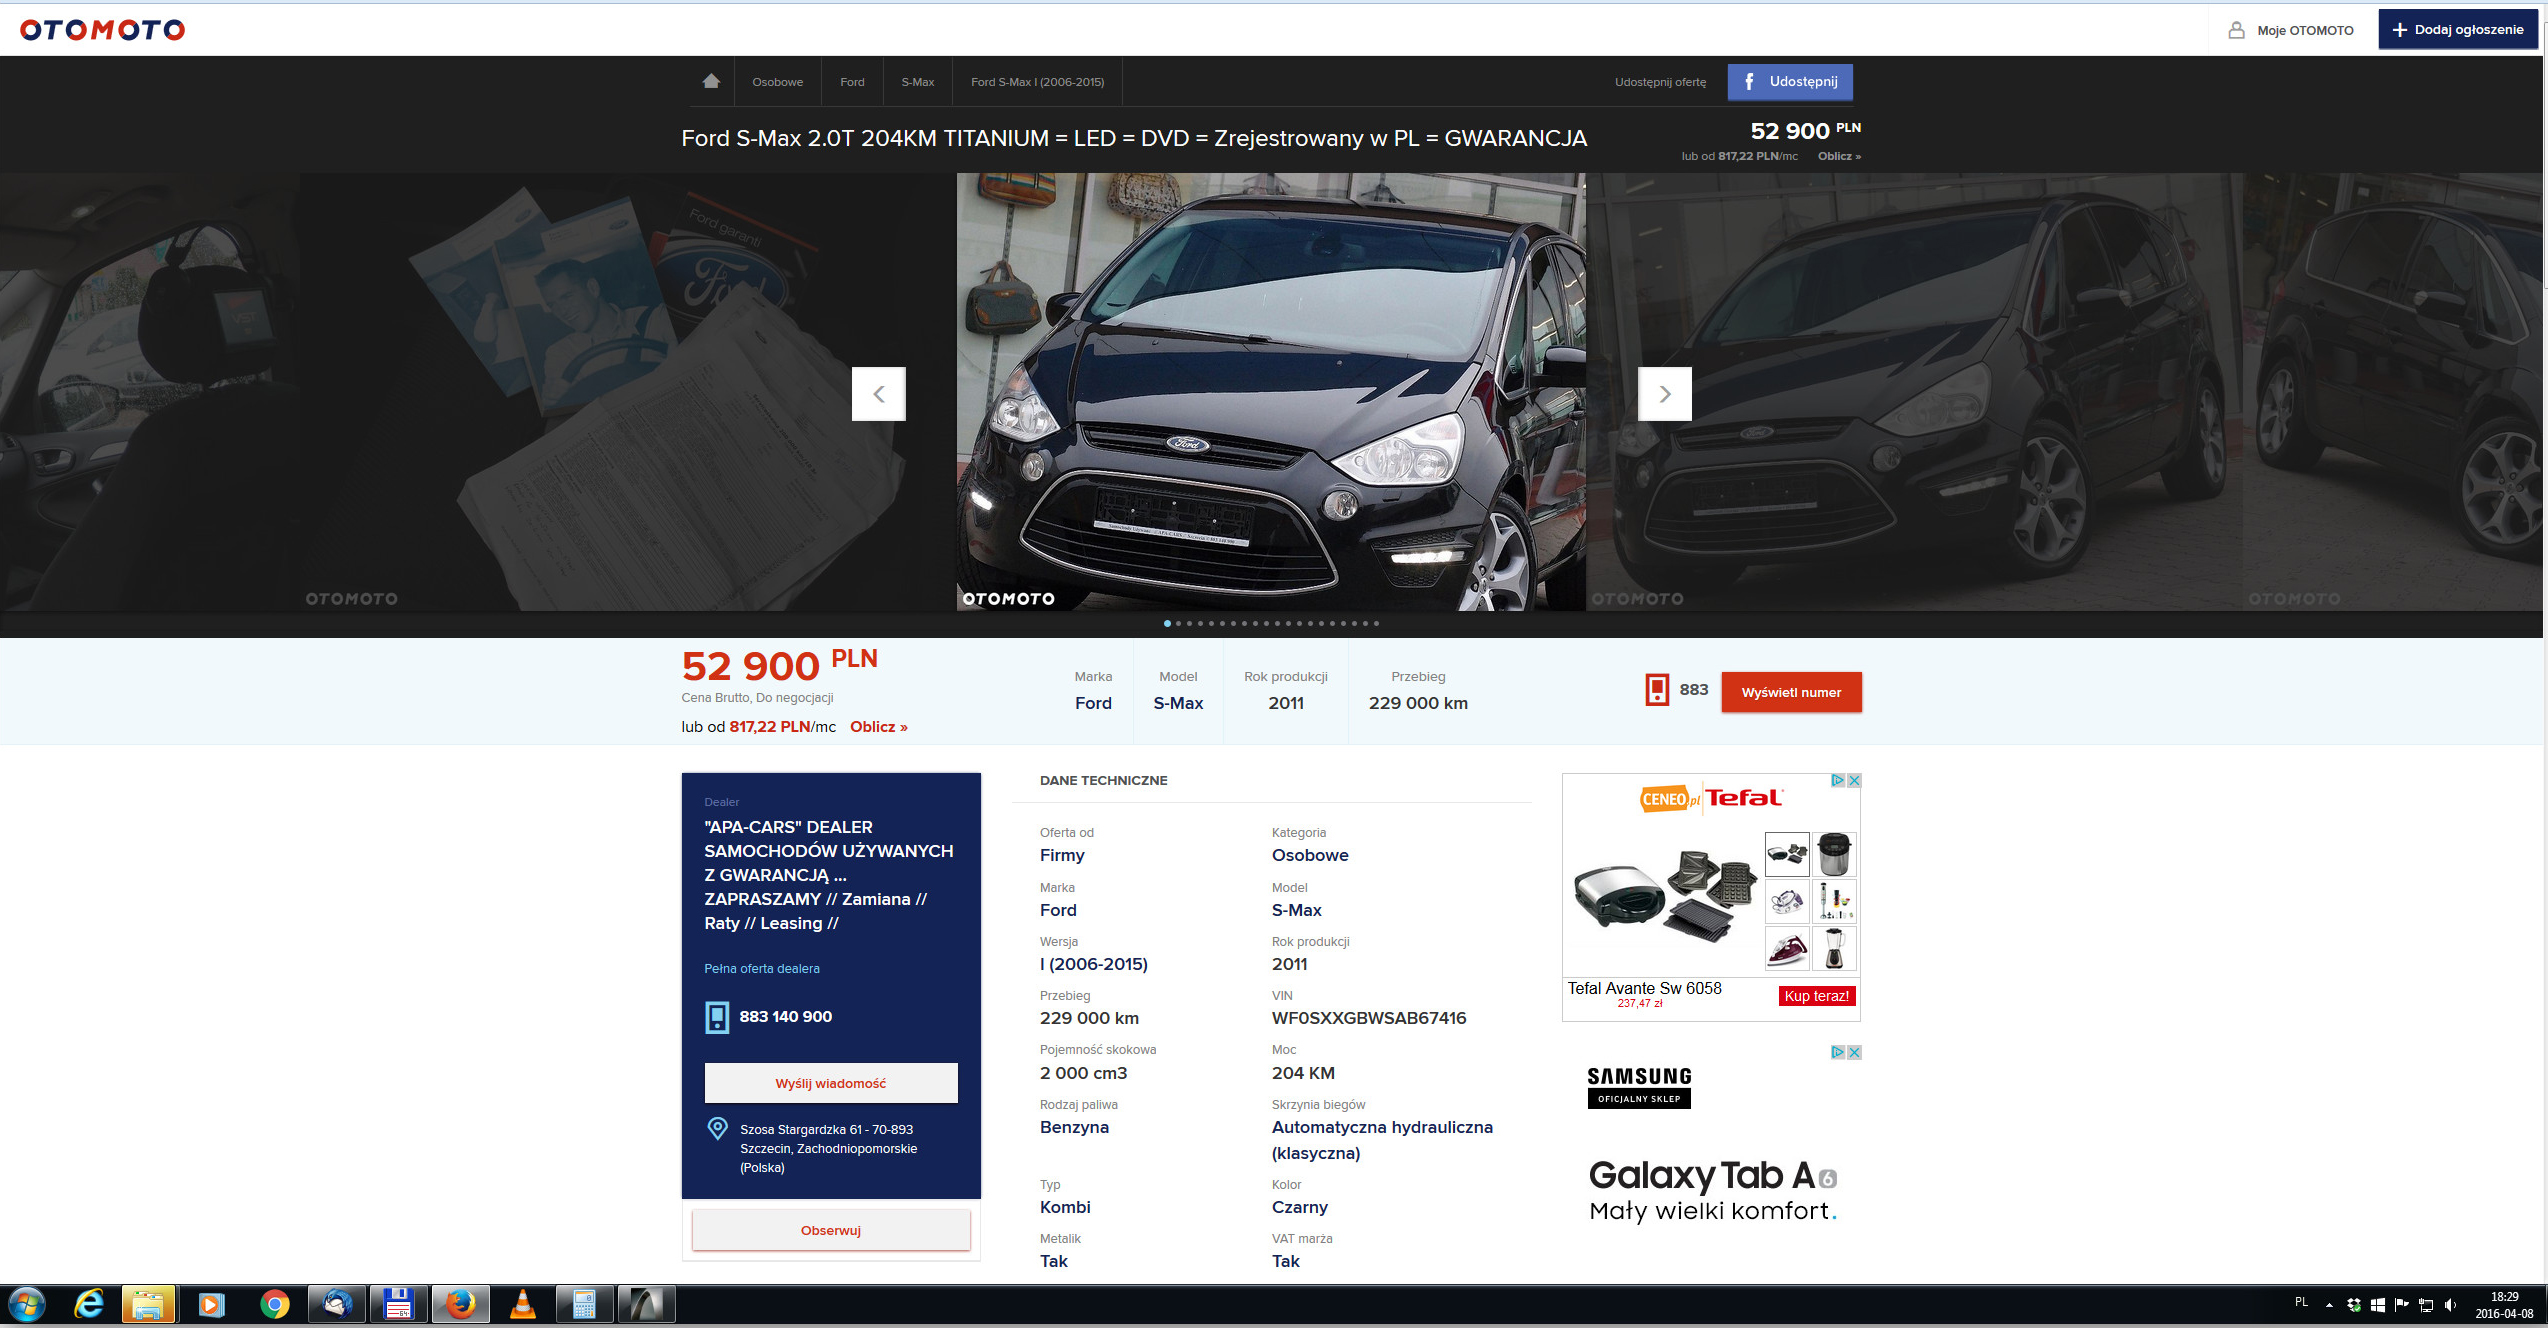Select the first gallery pagination dot
The height and width of the screenshot is (1328, 2548).
1167,624
